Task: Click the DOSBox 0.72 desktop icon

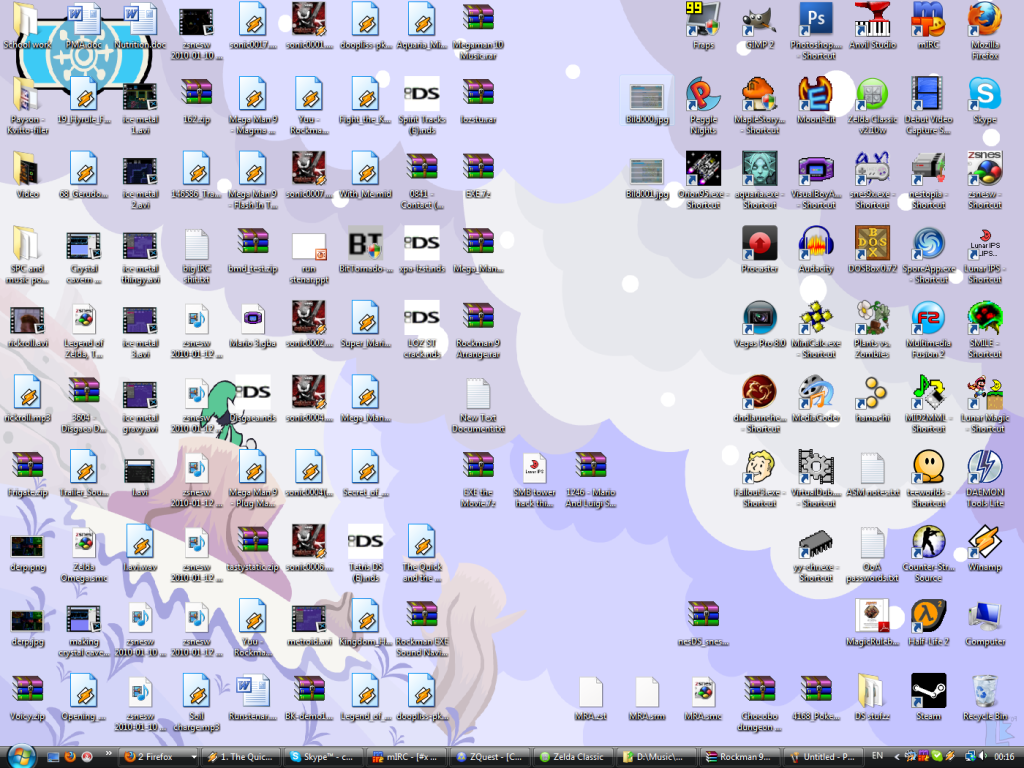Action: pyautogui.click(x=872, y=244)
